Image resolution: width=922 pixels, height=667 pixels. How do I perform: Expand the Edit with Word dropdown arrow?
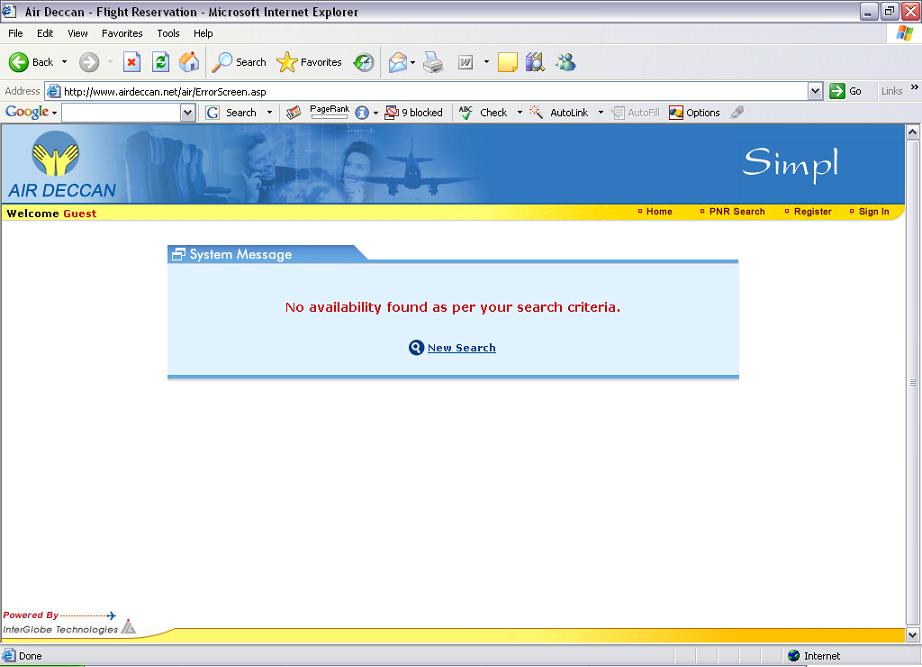(x=486, y=62)
